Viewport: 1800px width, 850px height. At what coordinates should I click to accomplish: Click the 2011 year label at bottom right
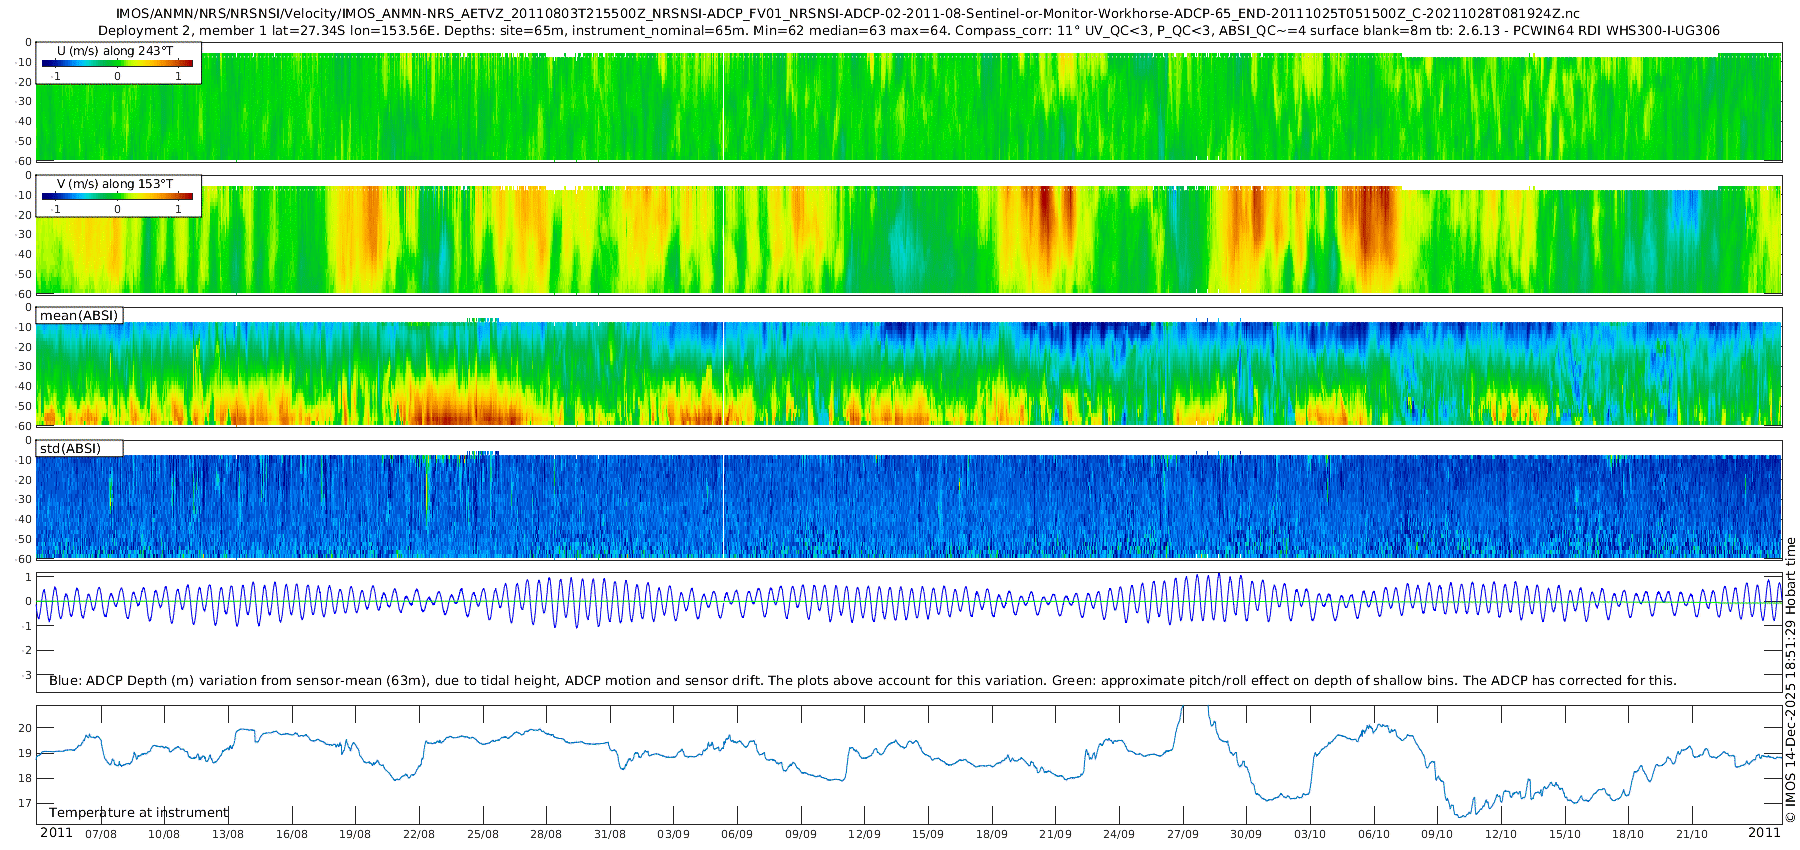point(1764,833)
